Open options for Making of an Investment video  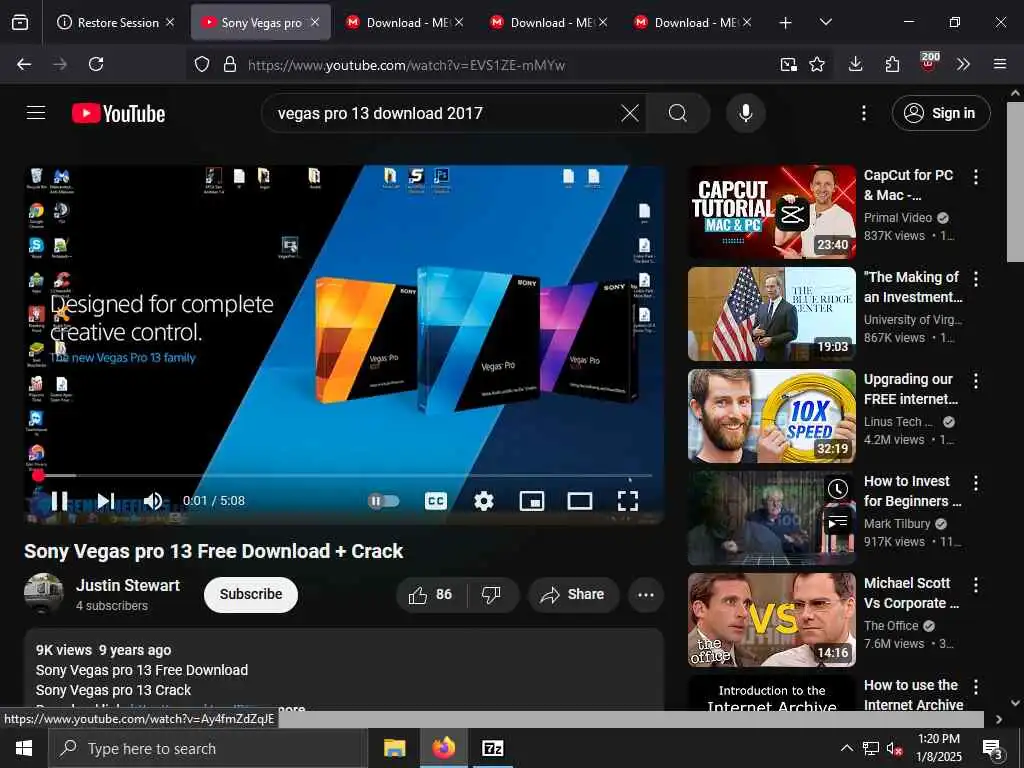point(976,279)
